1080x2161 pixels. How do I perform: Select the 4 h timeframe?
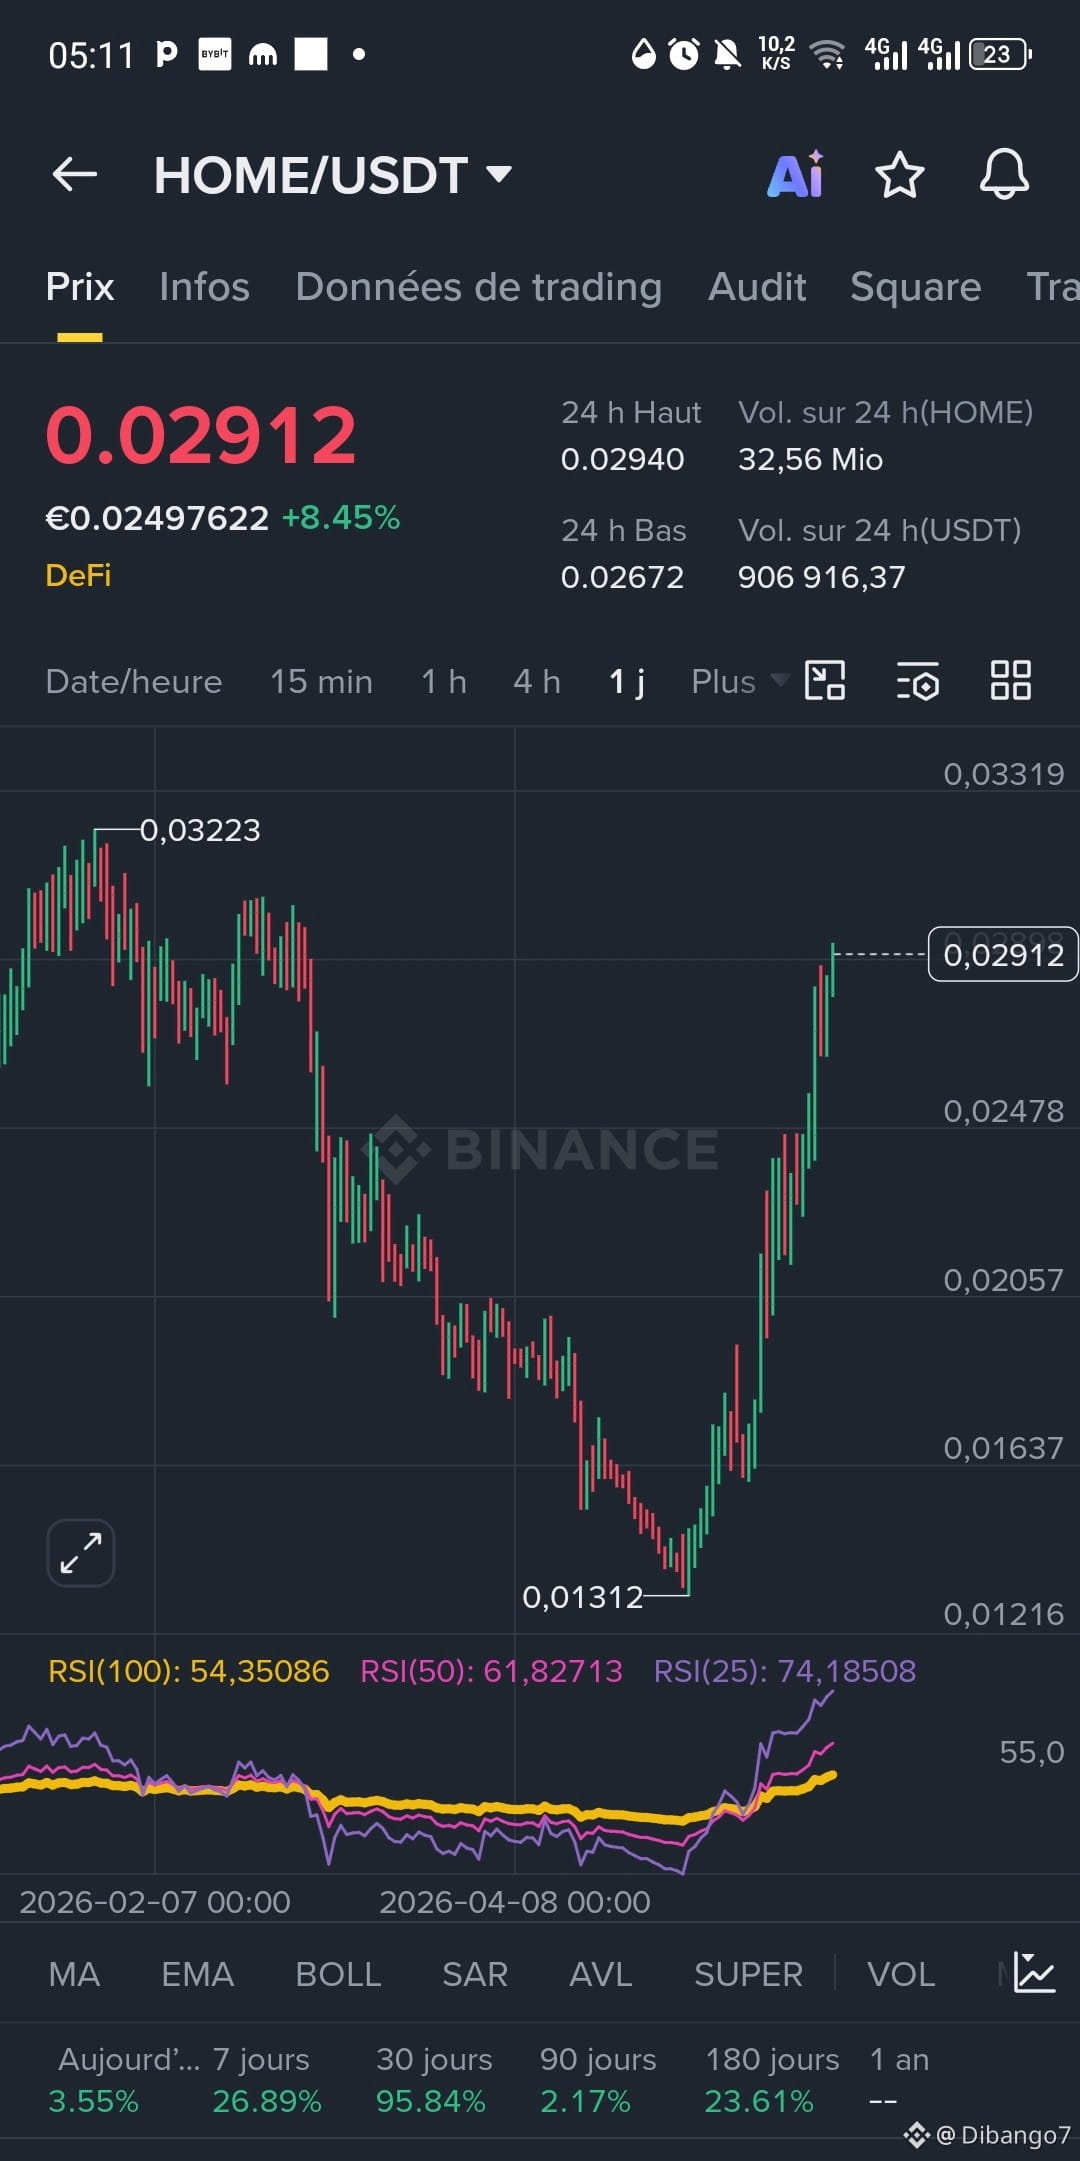(x=537, y=681)
